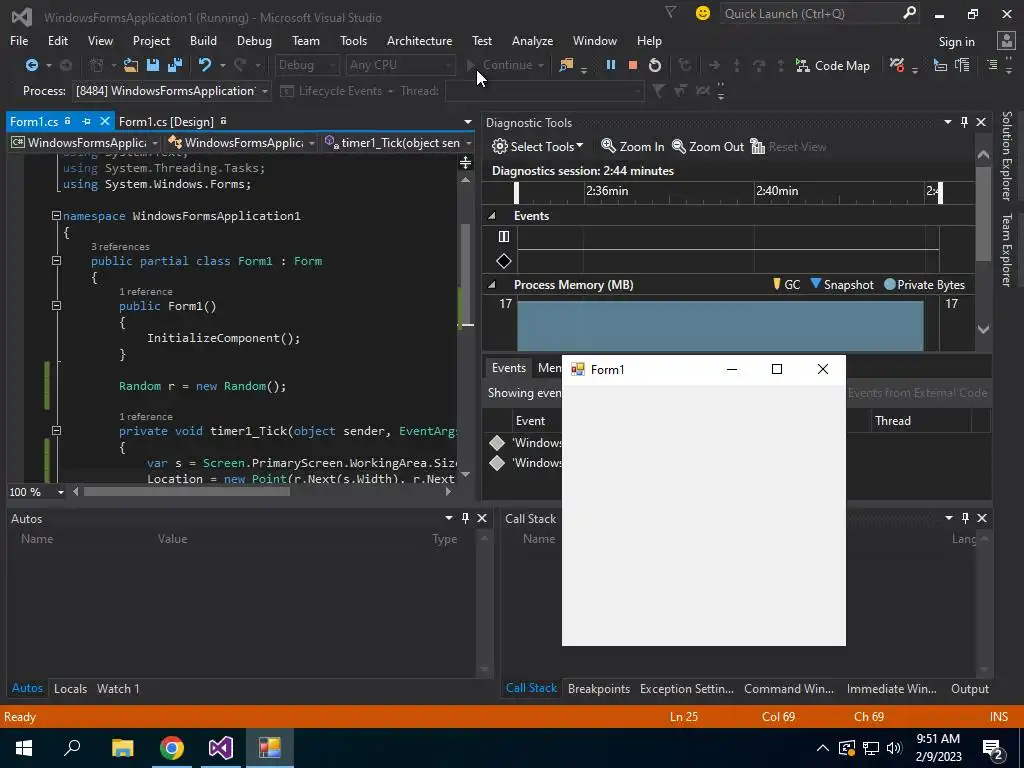Image resolution: width=1024 pixels, height=768 pixels.
Task: Open the Process dropdown list
Action: tap(264, 91)
